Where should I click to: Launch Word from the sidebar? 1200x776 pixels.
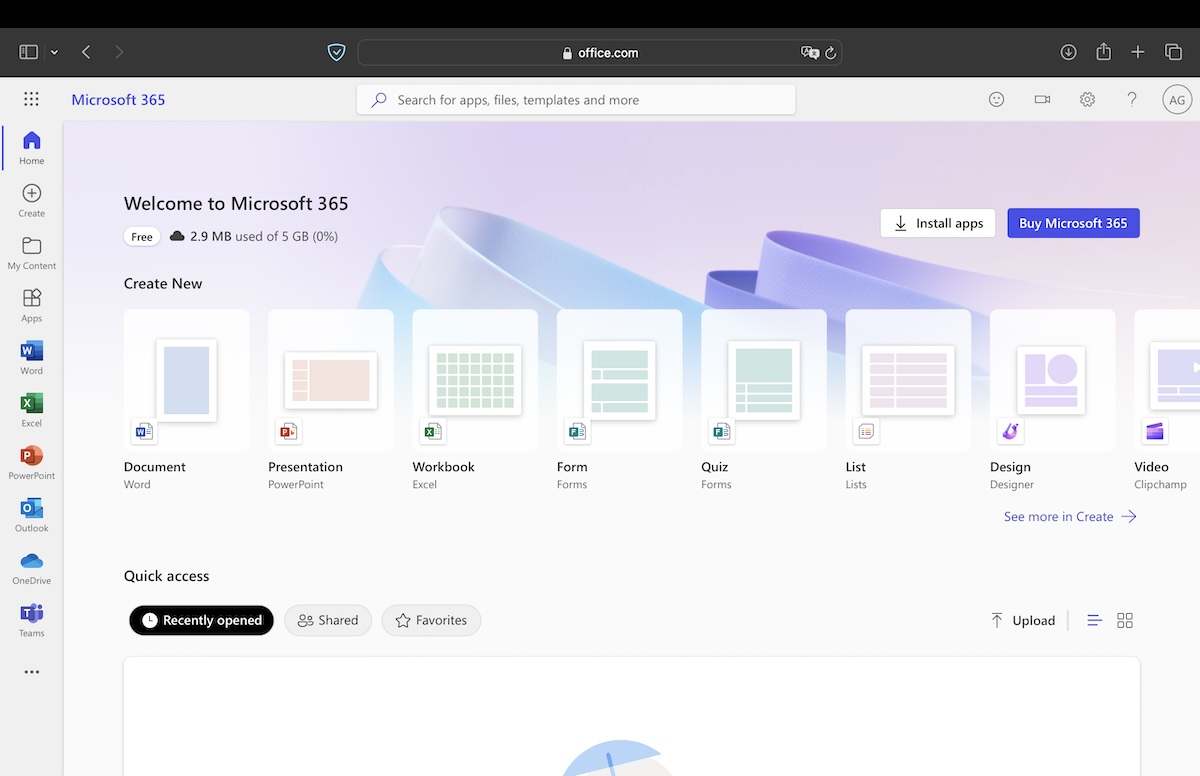click(32, 358)
